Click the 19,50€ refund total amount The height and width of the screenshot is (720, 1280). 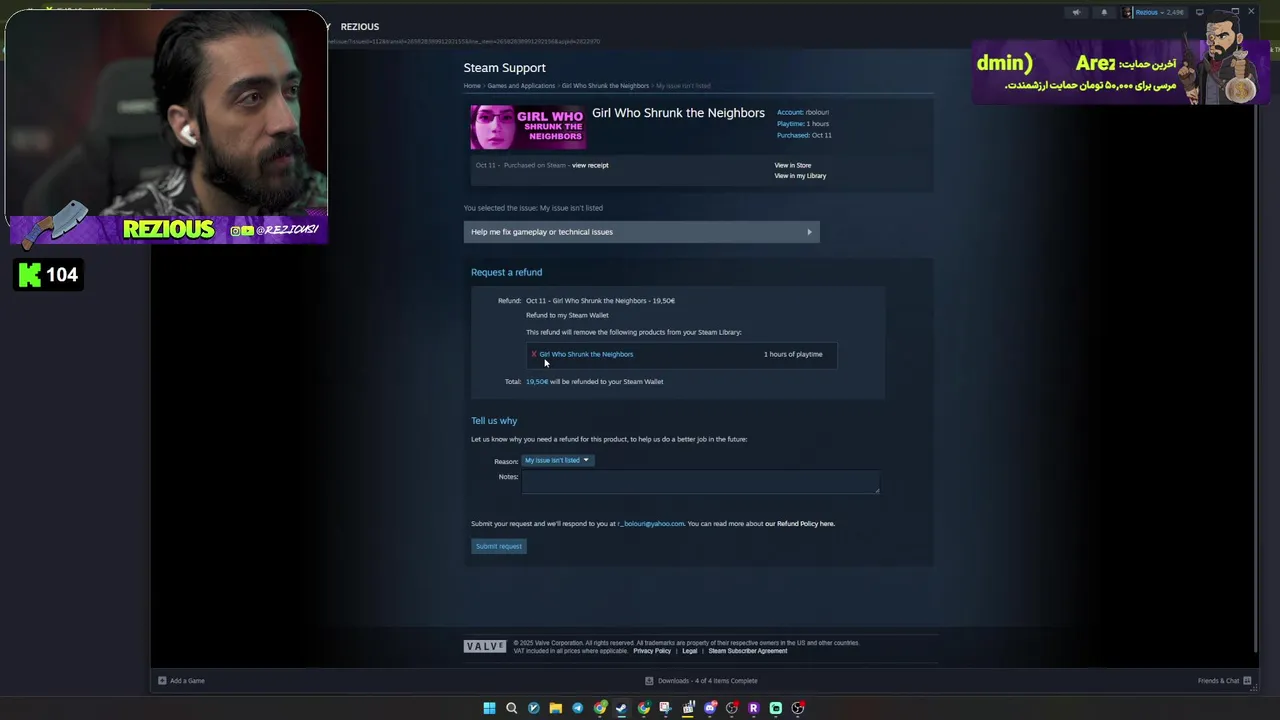click(x=537, y=381)
